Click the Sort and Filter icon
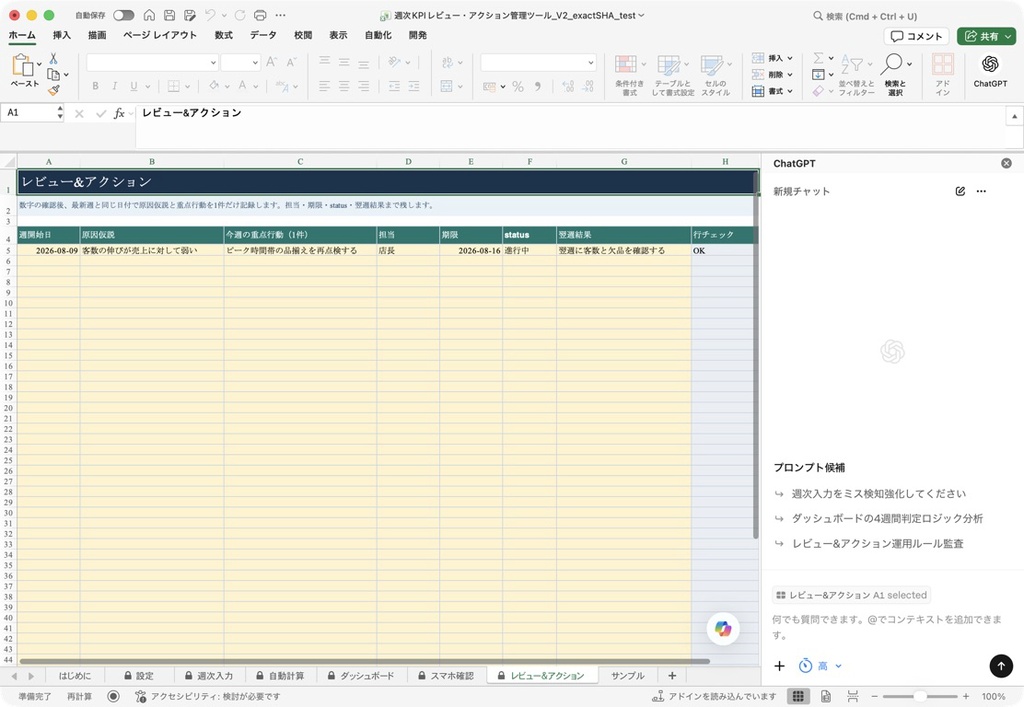The height and width of the screenshot is (707, 1024). 852,65
